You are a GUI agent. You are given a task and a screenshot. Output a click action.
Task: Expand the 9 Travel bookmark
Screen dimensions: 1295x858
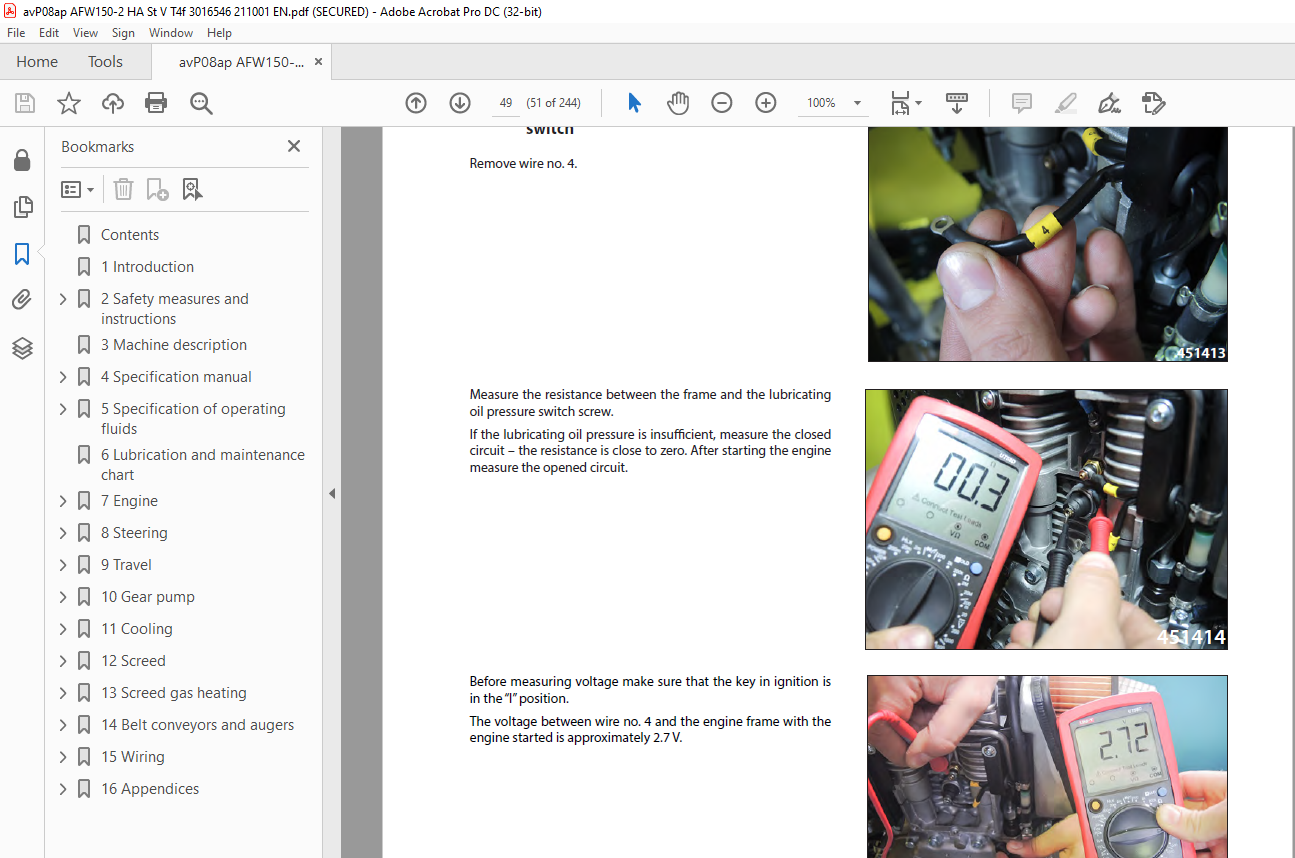pos(64,565)
